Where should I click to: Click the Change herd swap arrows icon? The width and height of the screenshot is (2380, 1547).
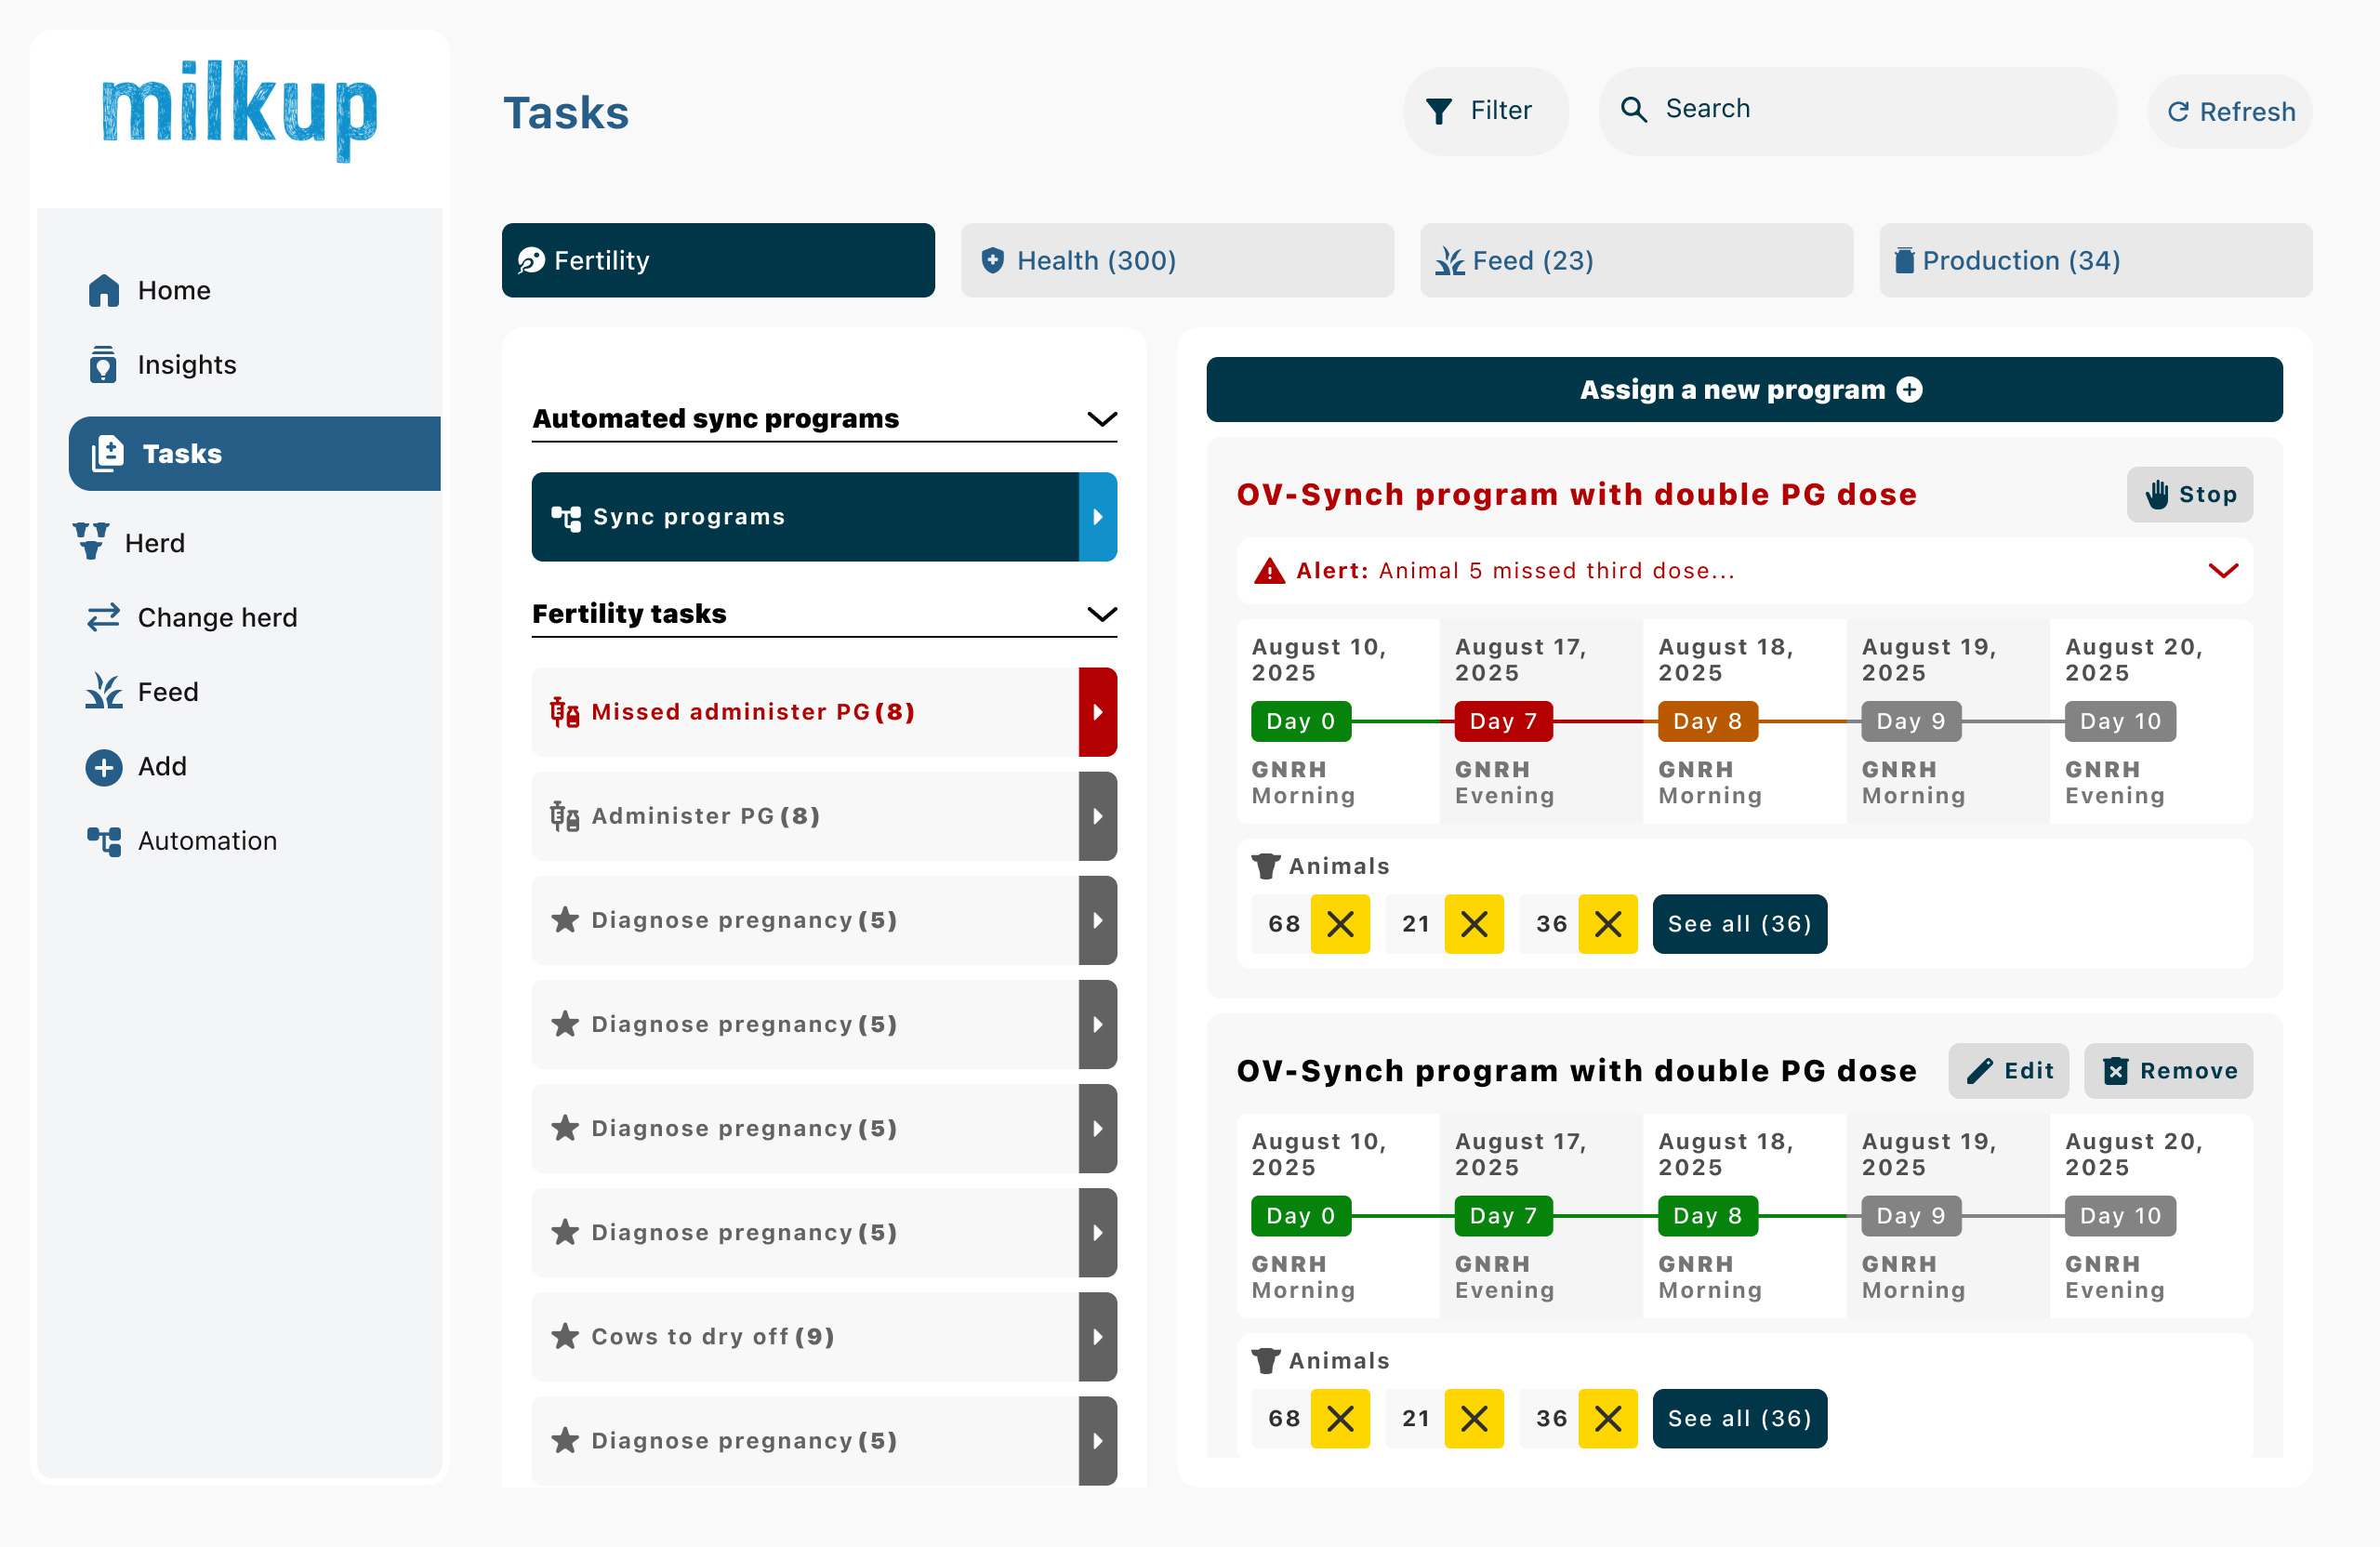point(104,617)
